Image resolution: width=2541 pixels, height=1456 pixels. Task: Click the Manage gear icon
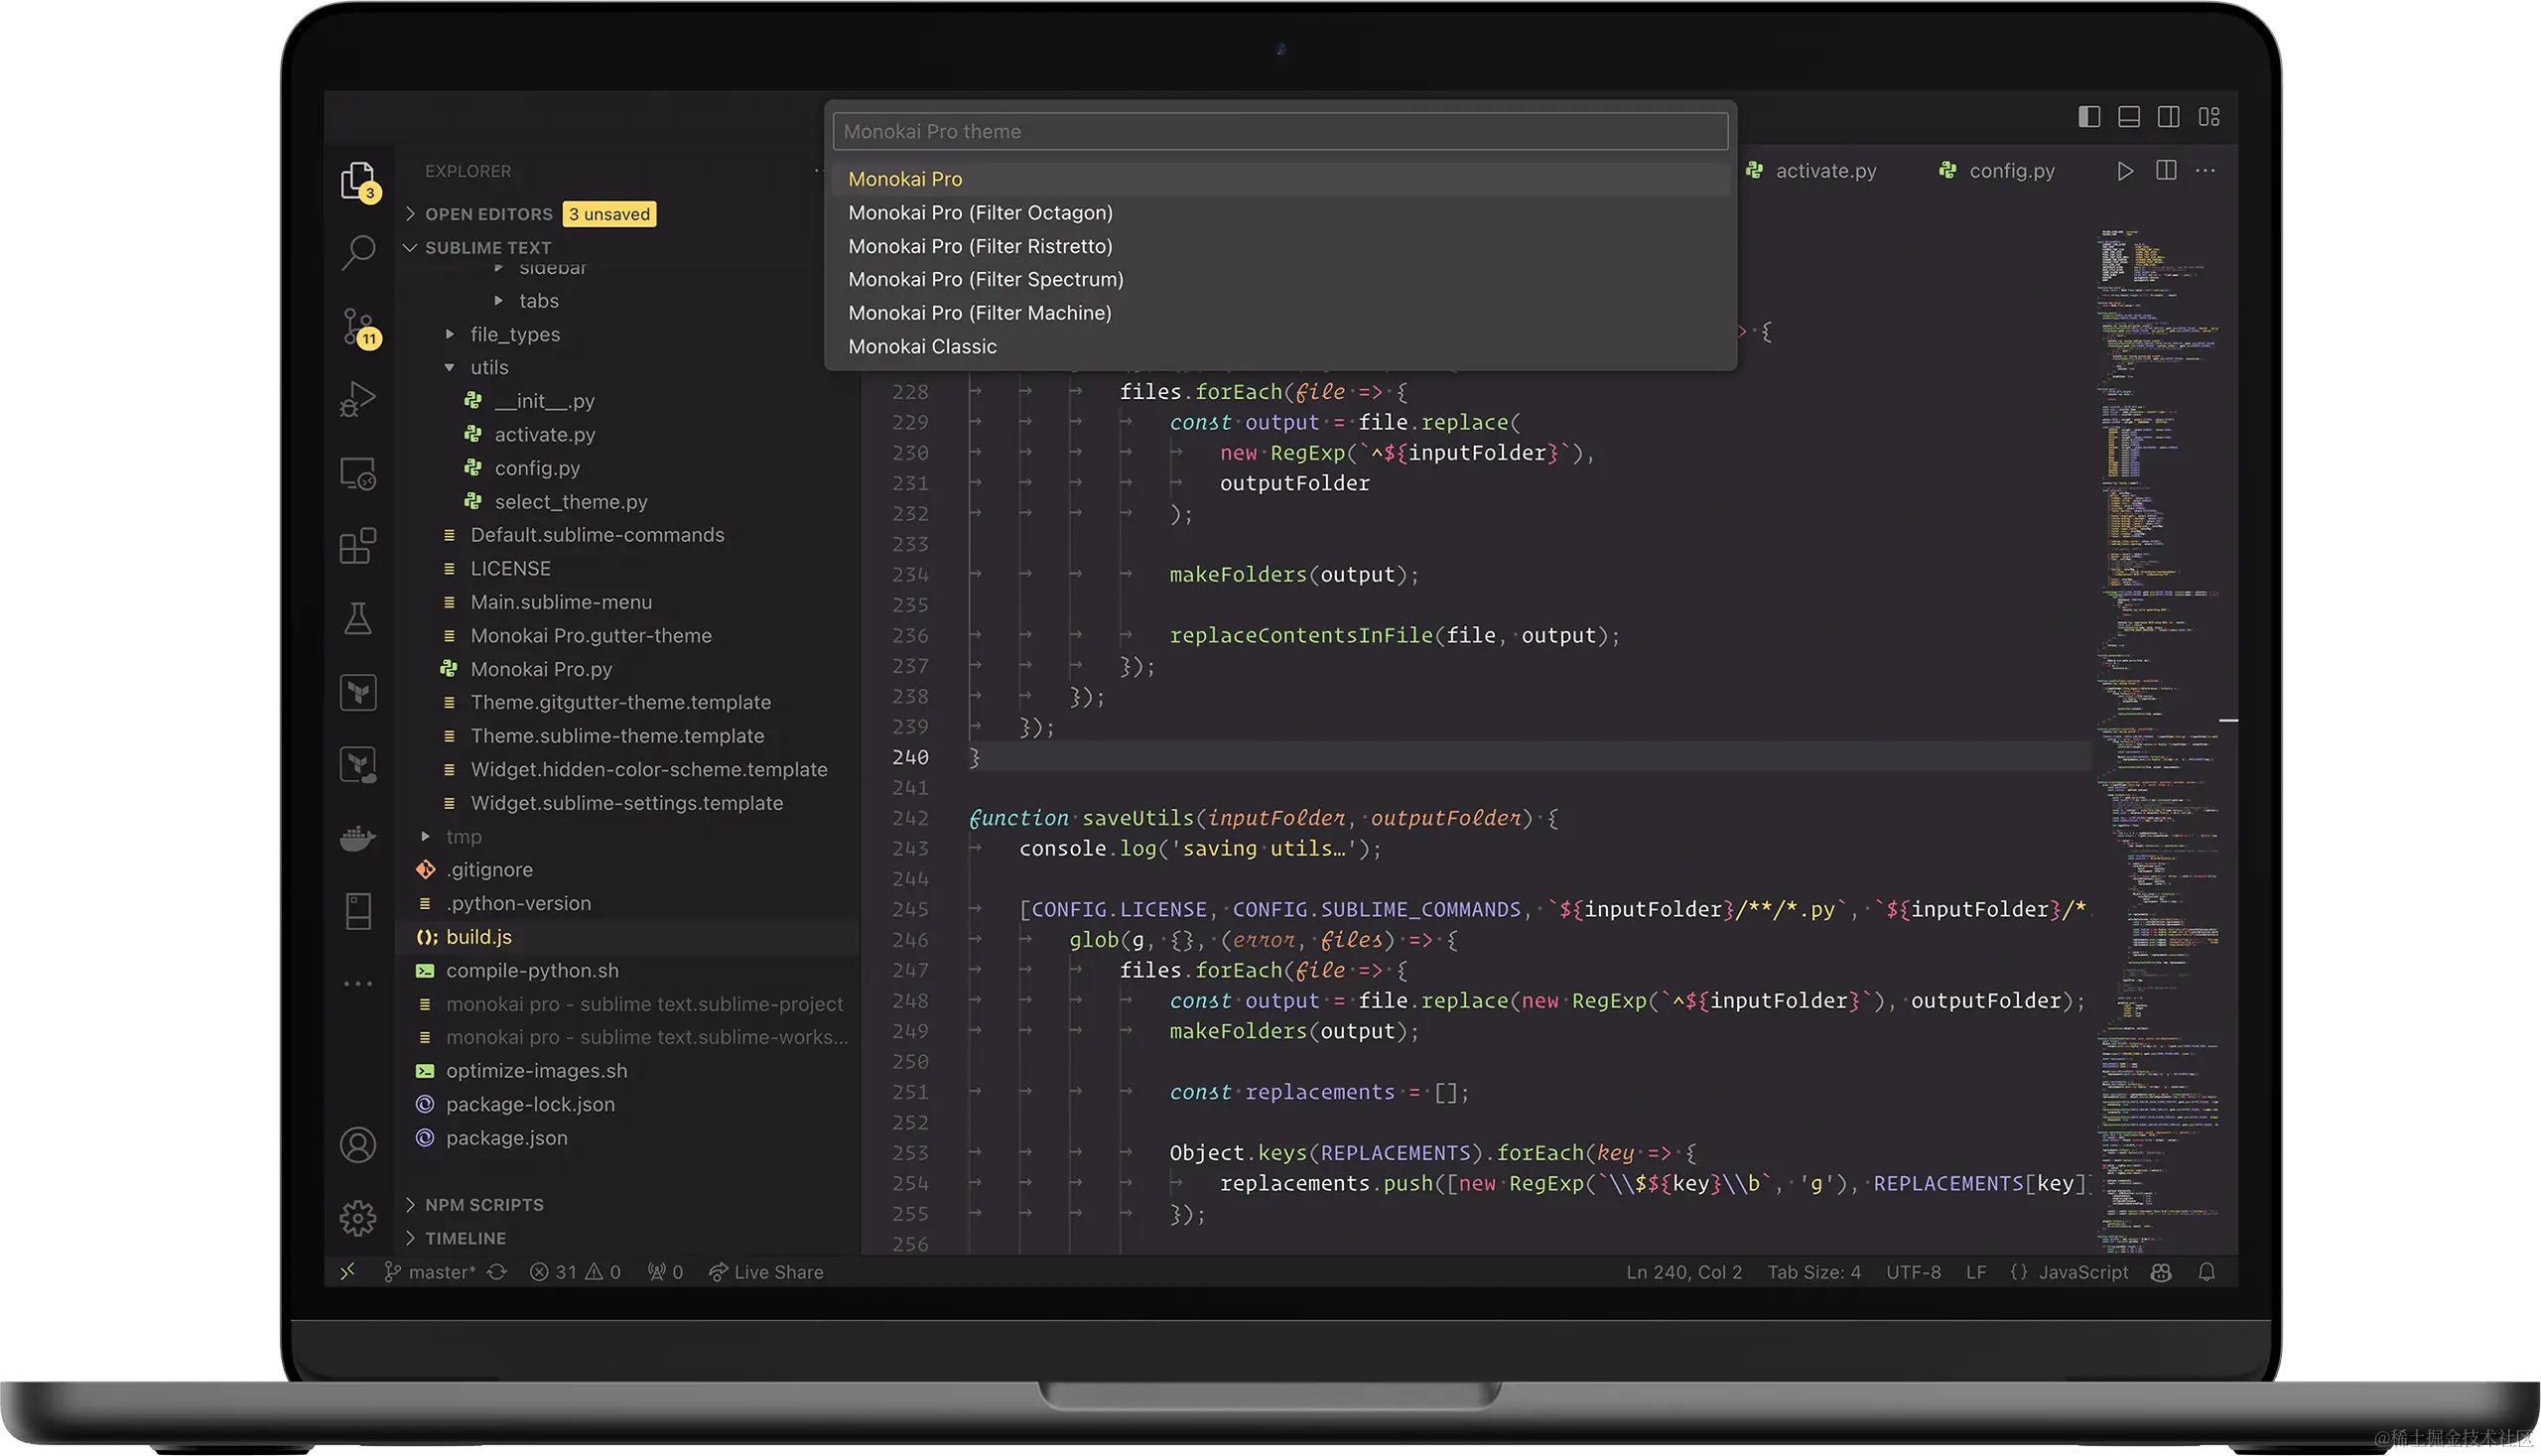(358, 1218)
